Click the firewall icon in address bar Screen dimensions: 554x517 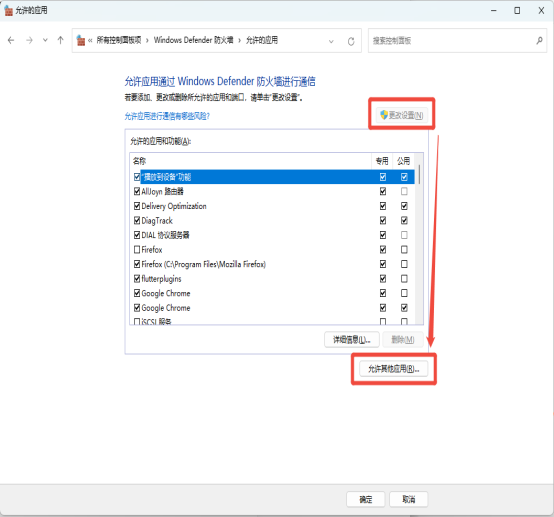(x=81, y=40)
